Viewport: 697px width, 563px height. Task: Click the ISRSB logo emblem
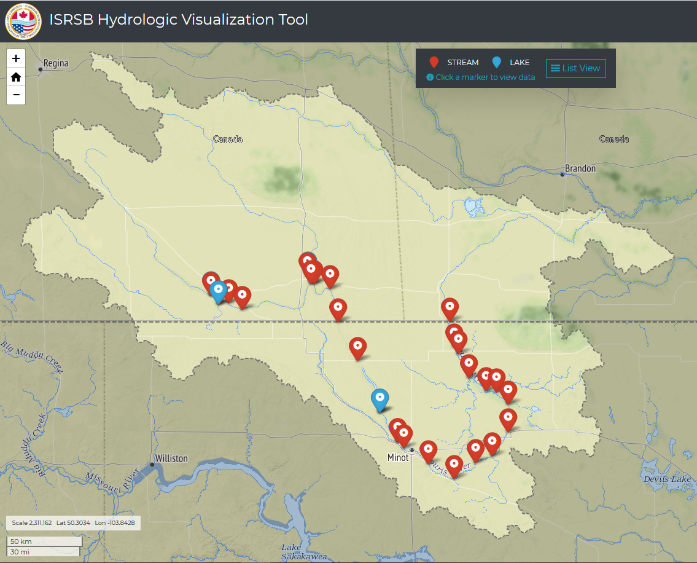23,21
